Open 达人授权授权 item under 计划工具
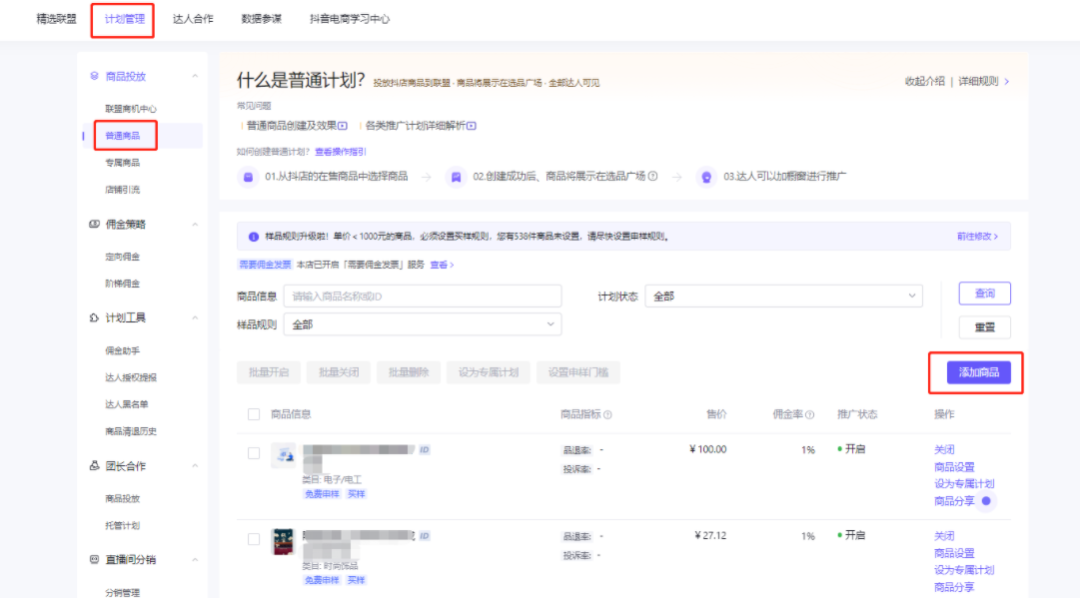 coord(130,378)
